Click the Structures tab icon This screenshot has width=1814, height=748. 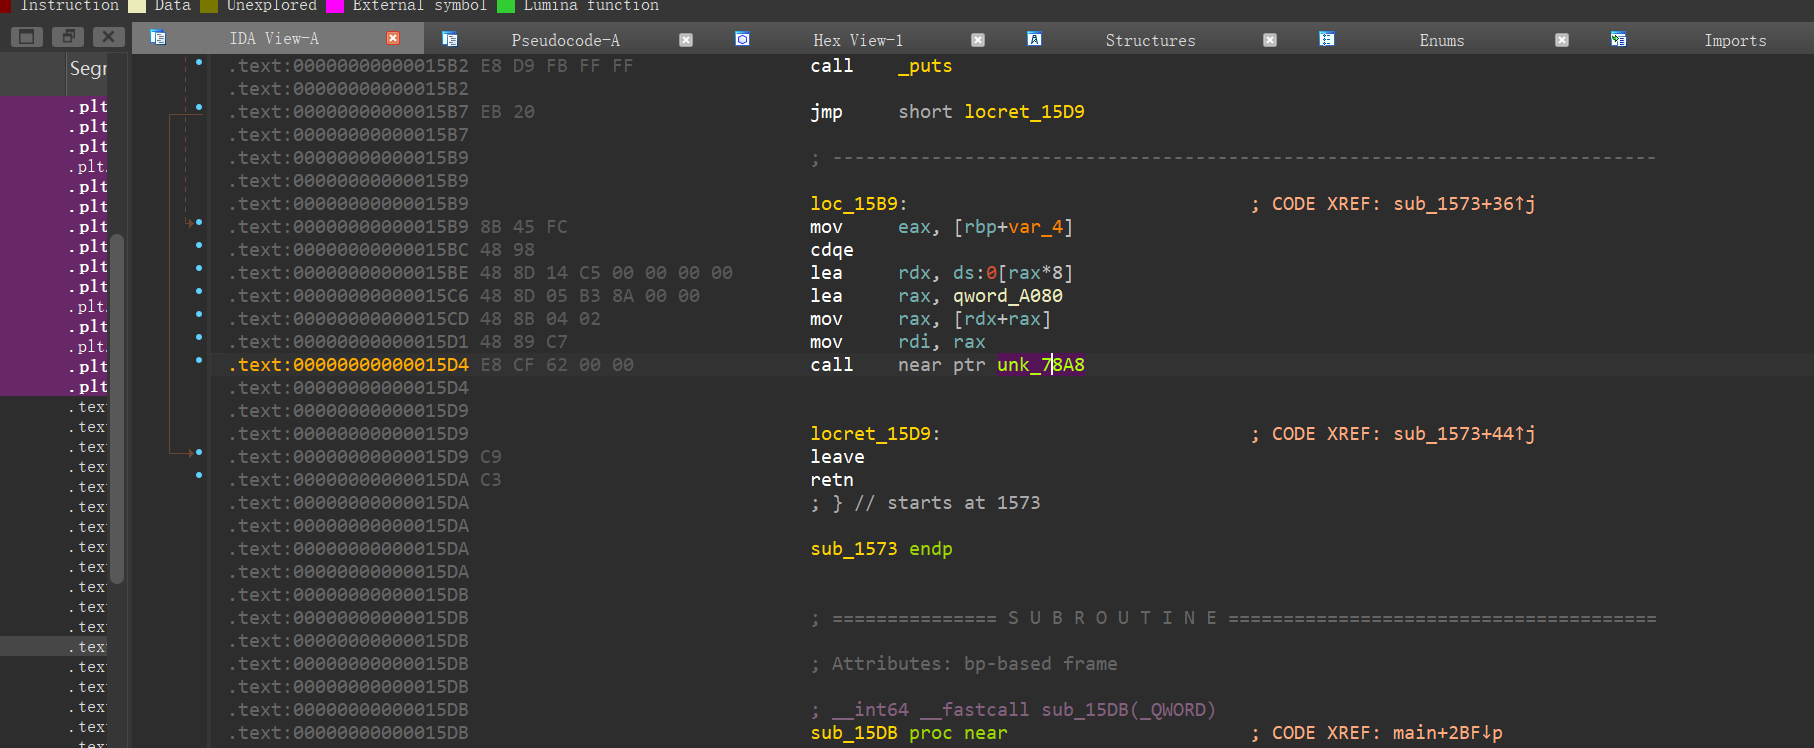point(1034,39)
